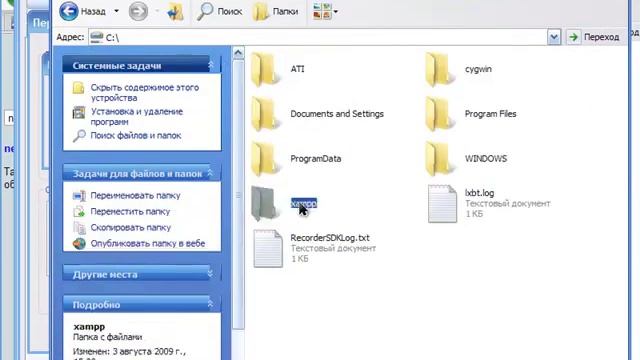This screenshot has height=360, width=640.
Task: Open the Back history dropdown arrow
Action: pos(116,11)
